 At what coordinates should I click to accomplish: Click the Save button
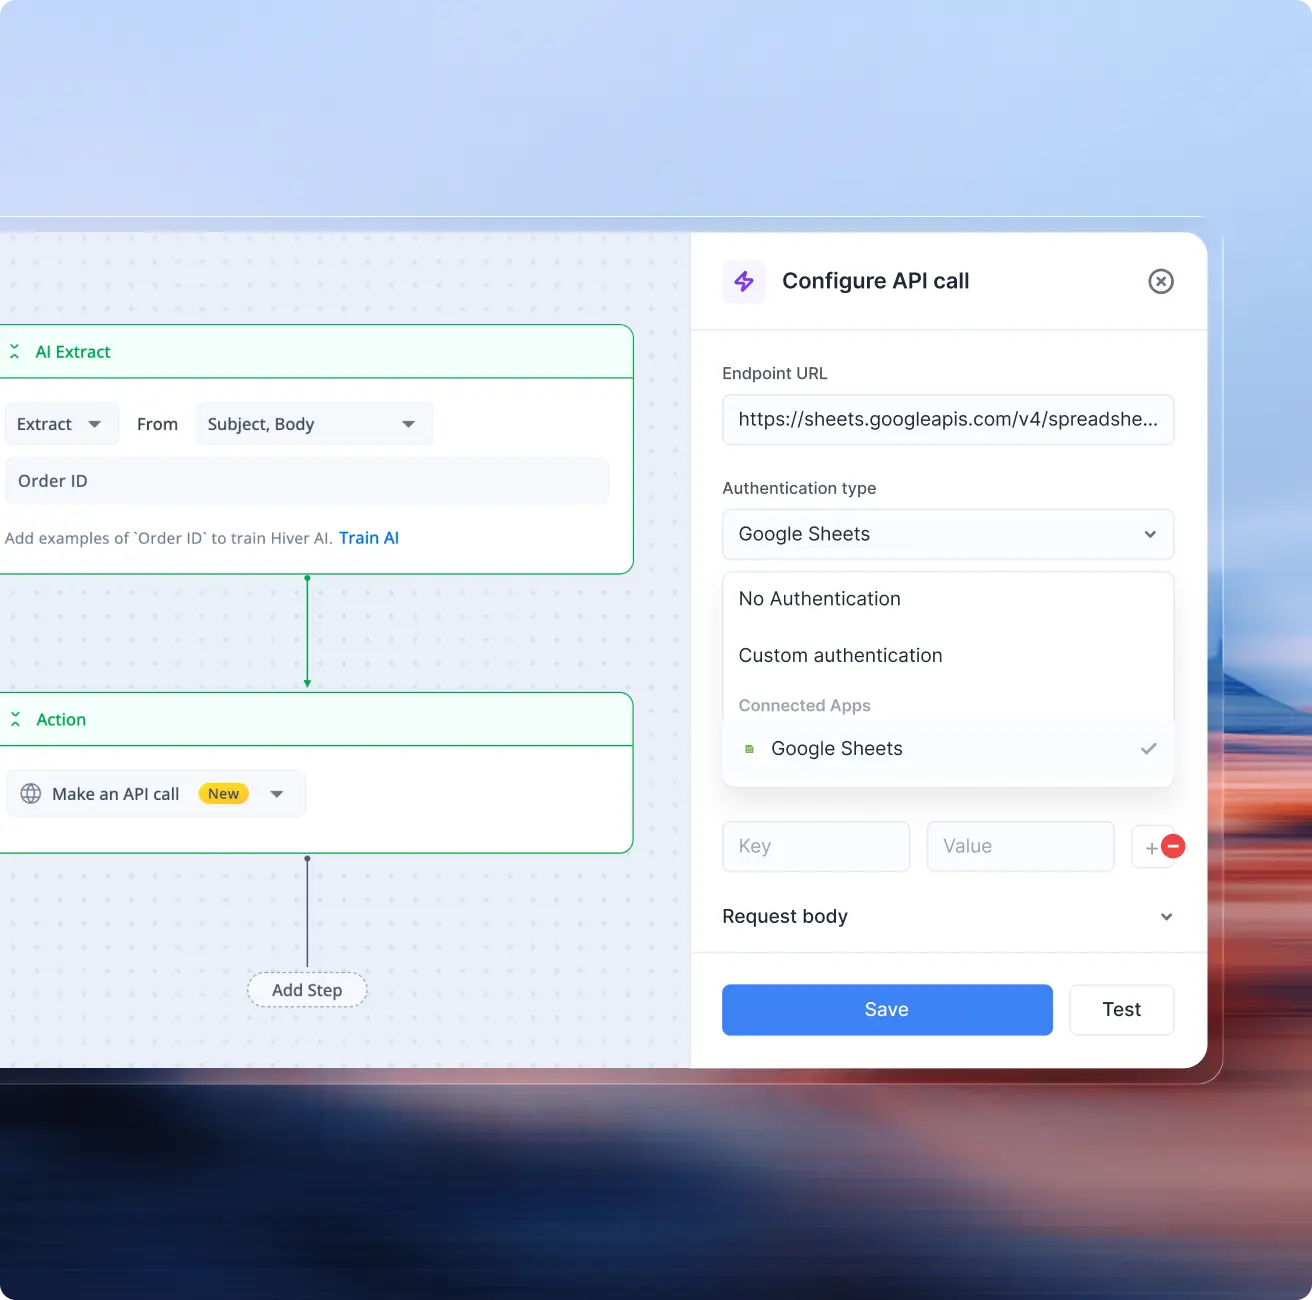coord(887,1010)
